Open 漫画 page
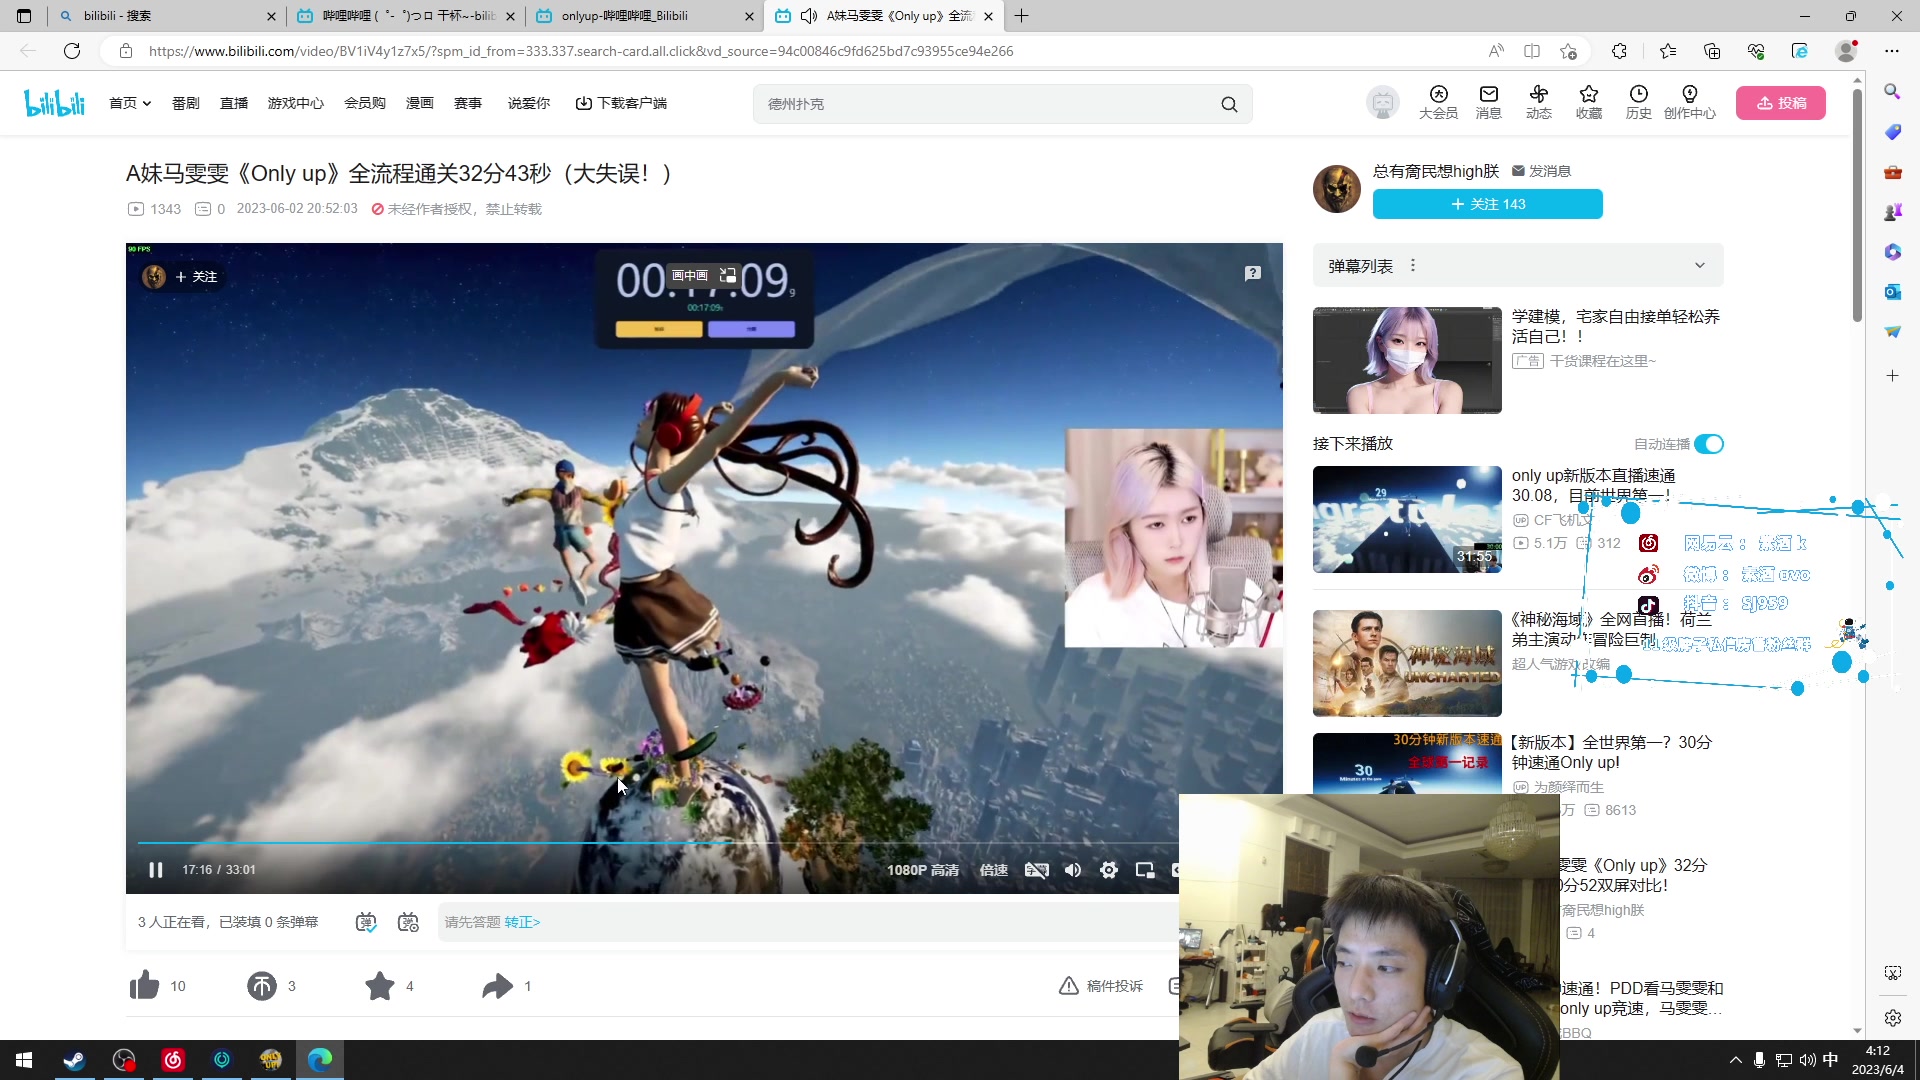The width and height of the screenshot is (1920, 1080). (420, 103)
